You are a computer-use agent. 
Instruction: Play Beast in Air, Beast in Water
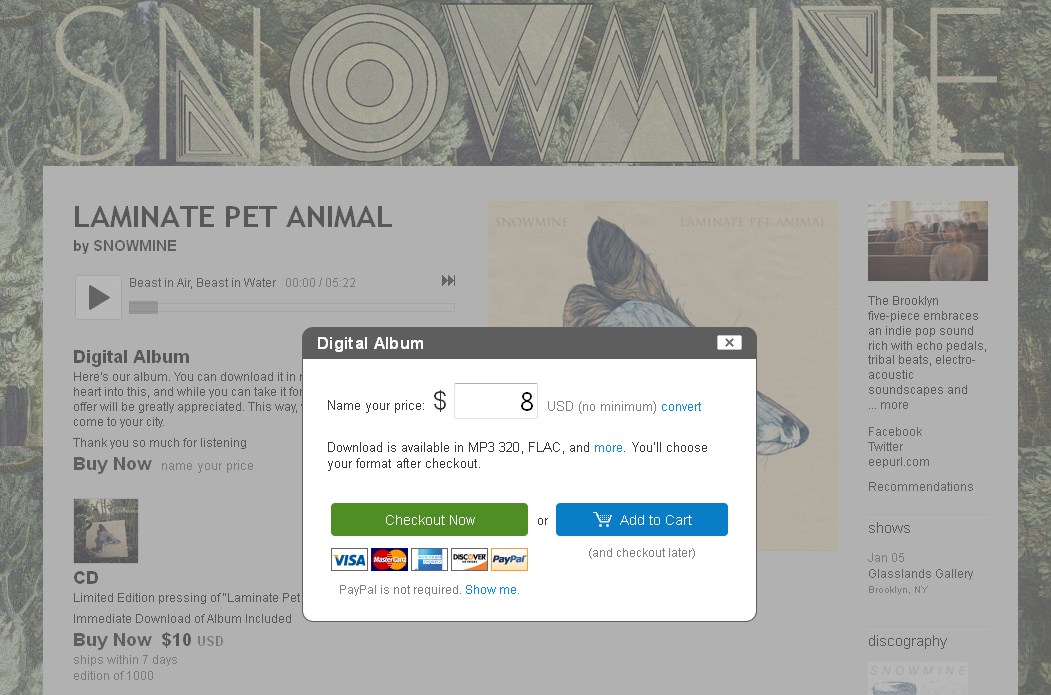pyautogui.click(x=98, y=297)
